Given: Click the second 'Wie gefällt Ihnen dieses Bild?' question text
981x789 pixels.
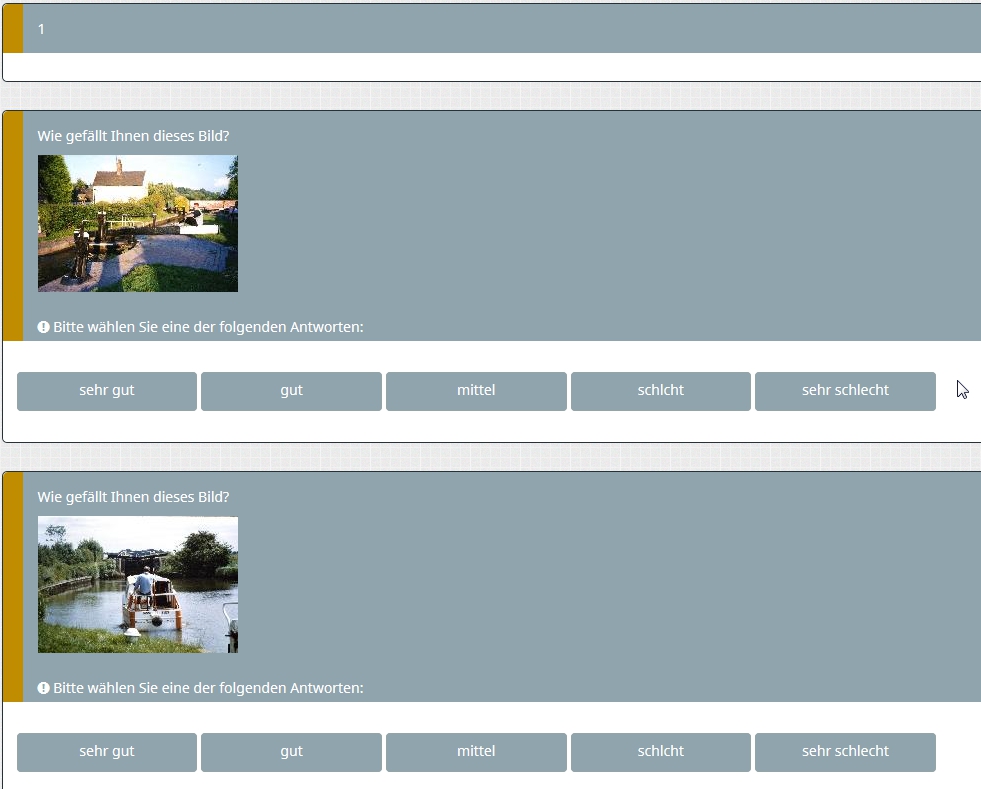Looking at the screenshot, I should [133, 497].
